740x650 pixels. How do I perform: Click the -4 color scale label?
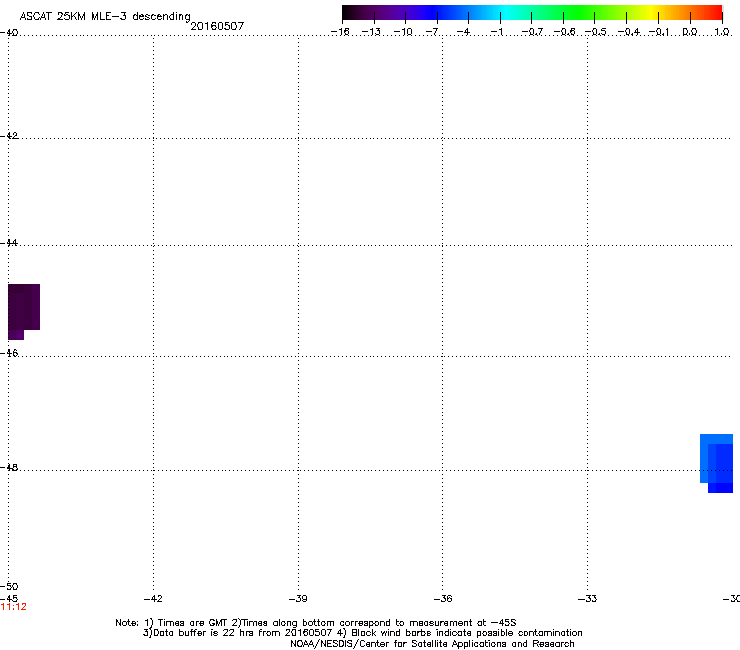(x=463, y=32)
